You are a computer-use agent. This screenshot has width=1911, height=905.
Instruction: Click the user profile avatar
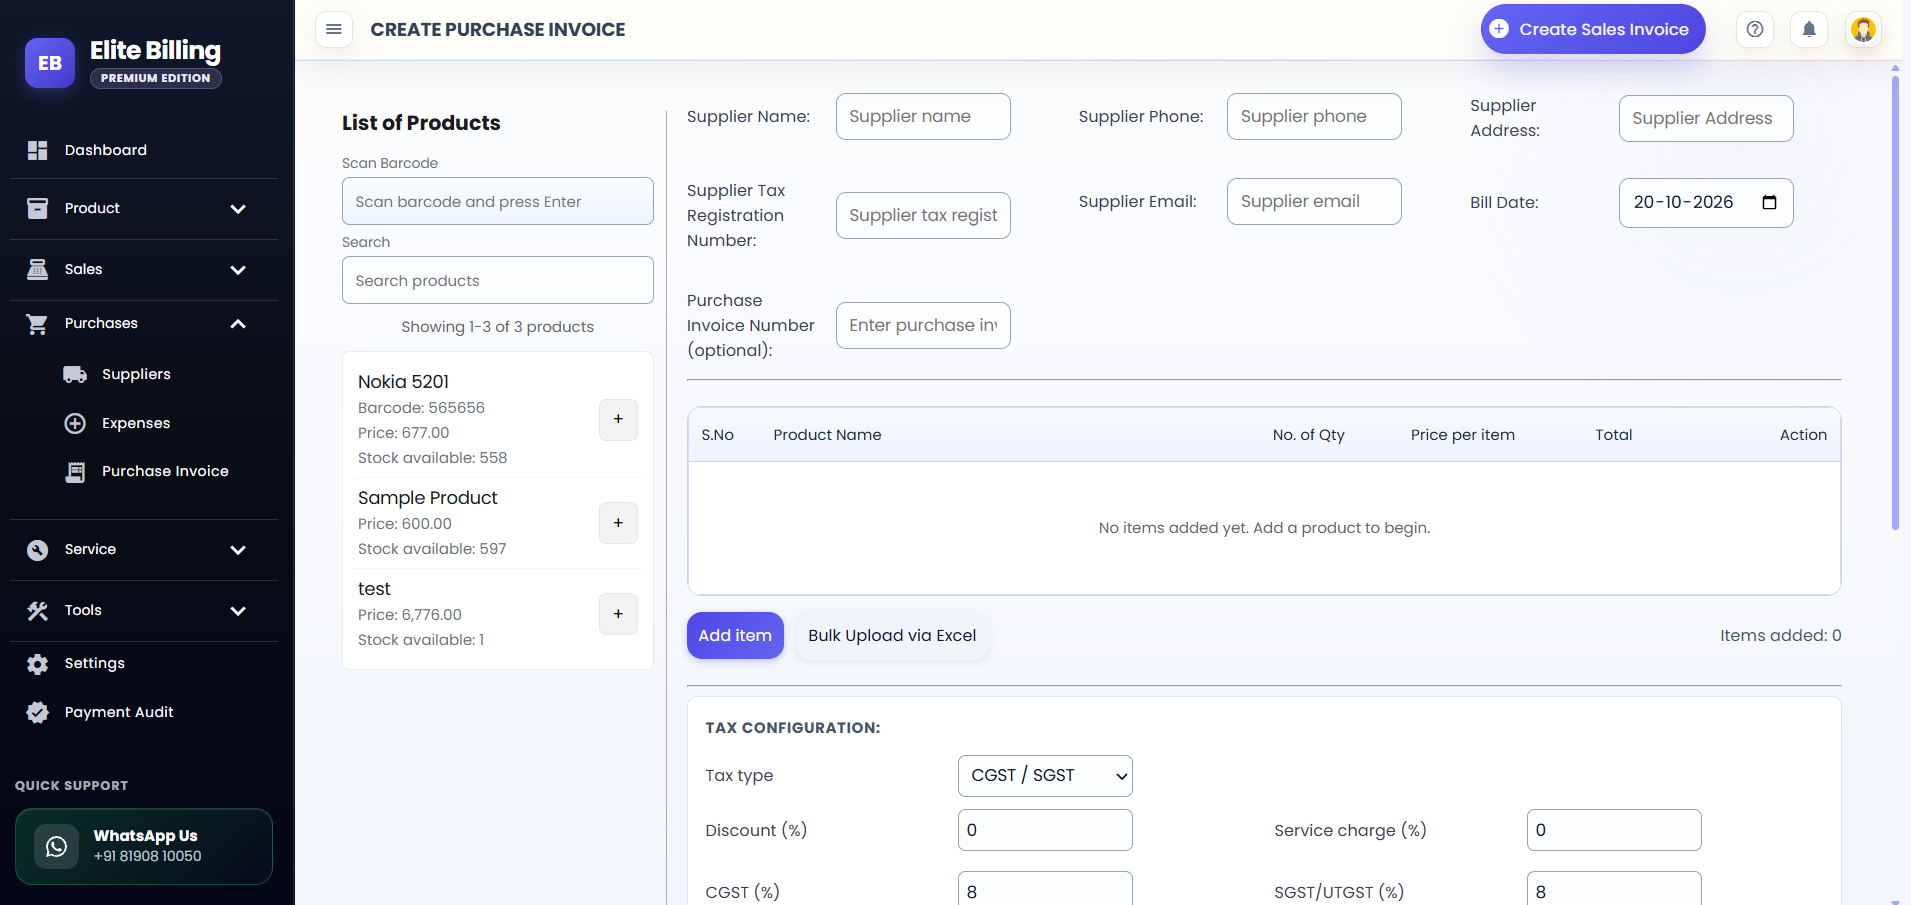click(1863, 29)
